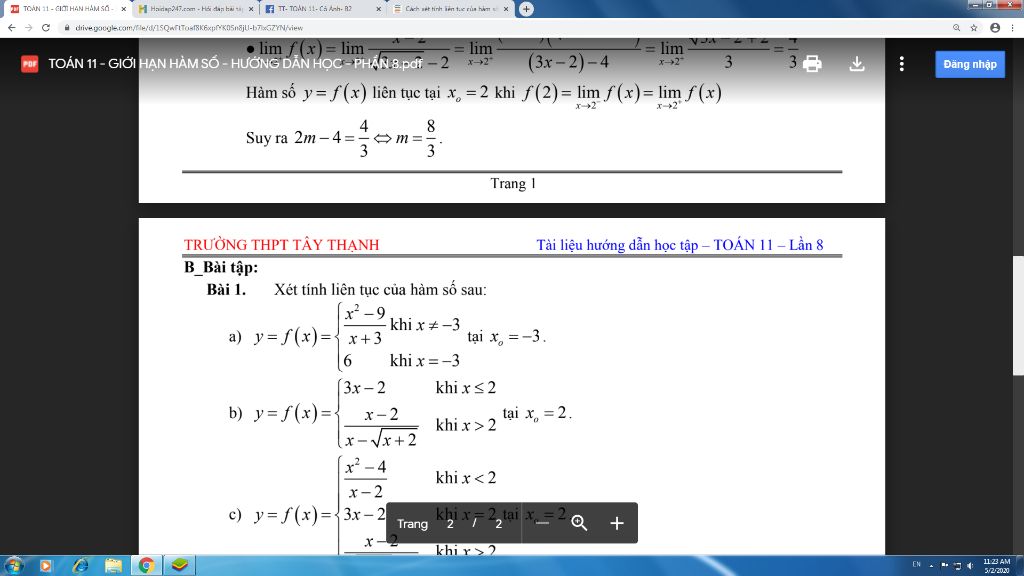Zoom out with the minus button

tap(542, 522)
